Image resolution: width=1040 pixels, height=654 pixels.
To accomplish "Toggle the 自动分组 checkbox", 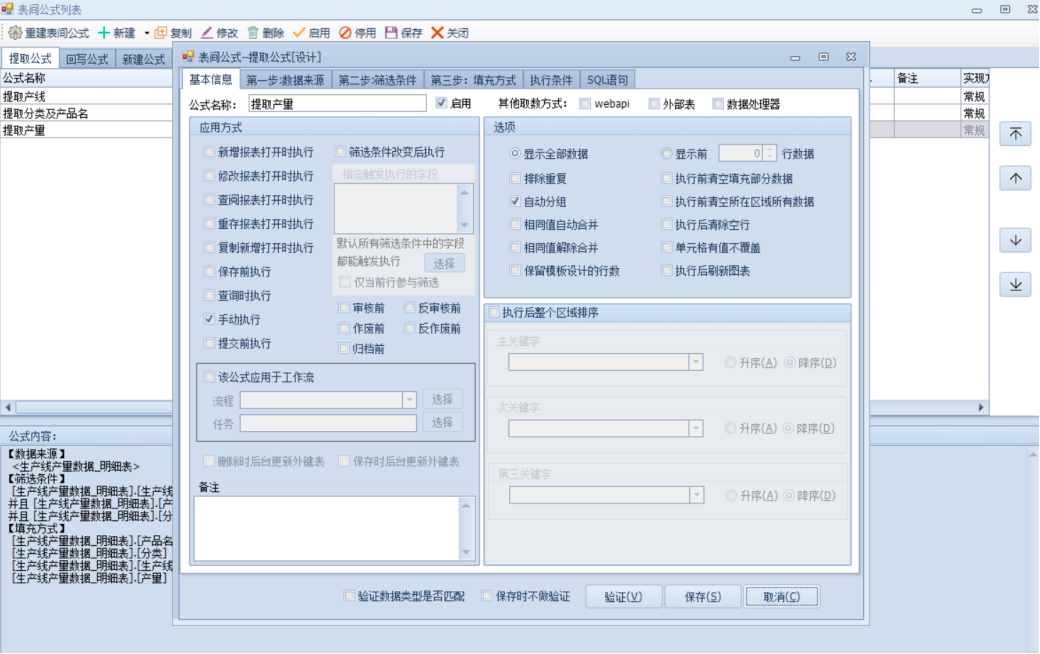I will 516,202.
